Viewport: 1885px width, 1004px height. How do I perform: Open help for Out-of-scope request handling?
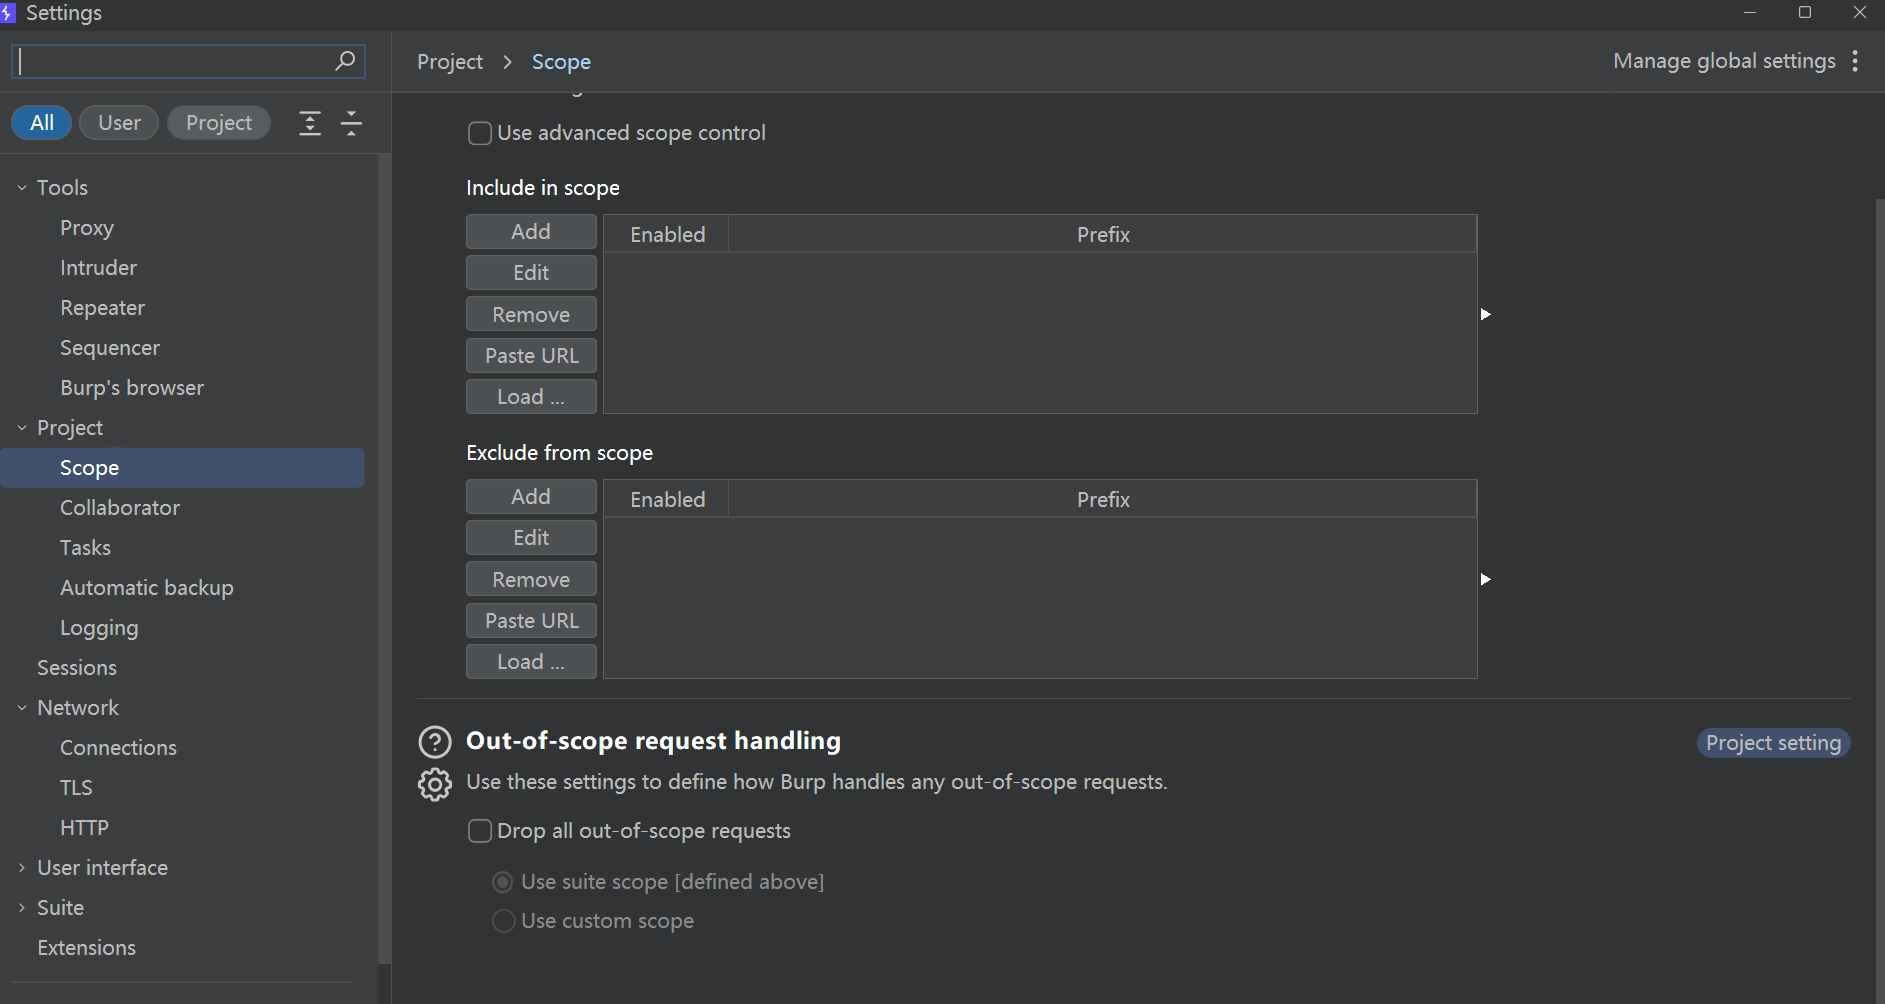coord(435,742)
